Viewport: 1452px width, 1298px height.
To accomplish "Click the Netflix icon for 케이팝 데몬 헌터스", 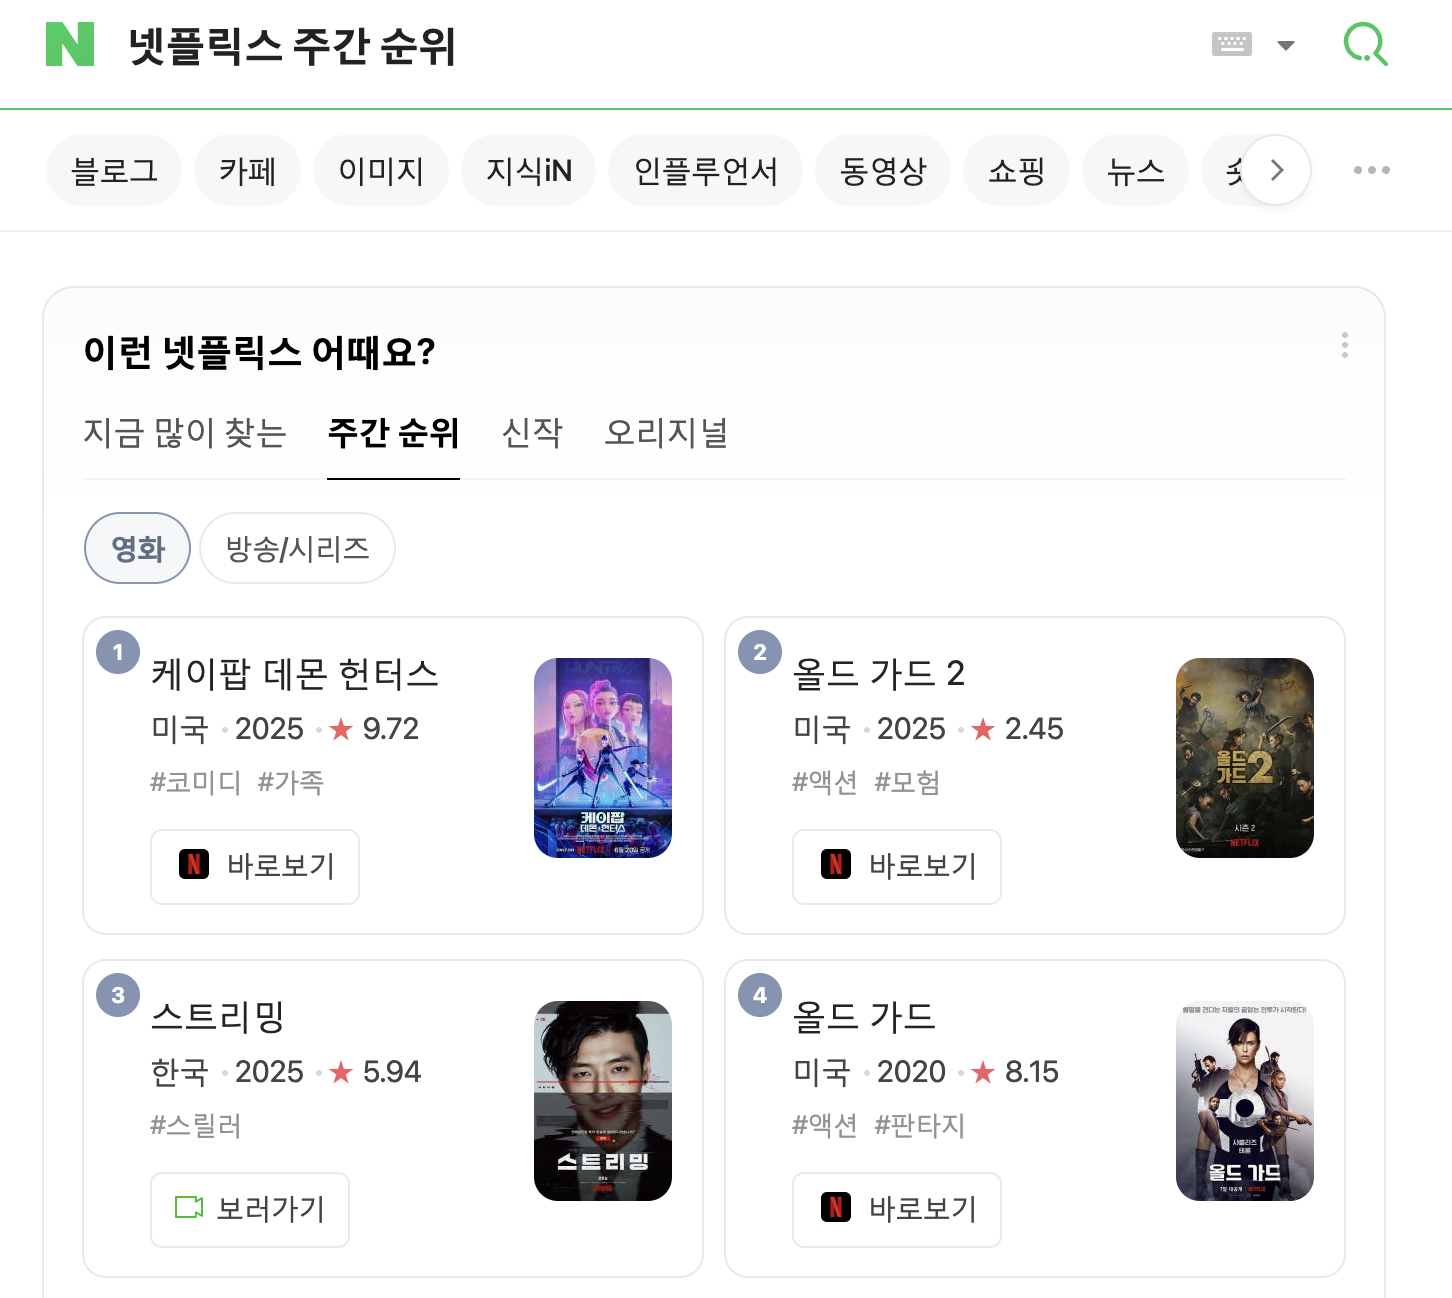I will [x=194, y=865].
